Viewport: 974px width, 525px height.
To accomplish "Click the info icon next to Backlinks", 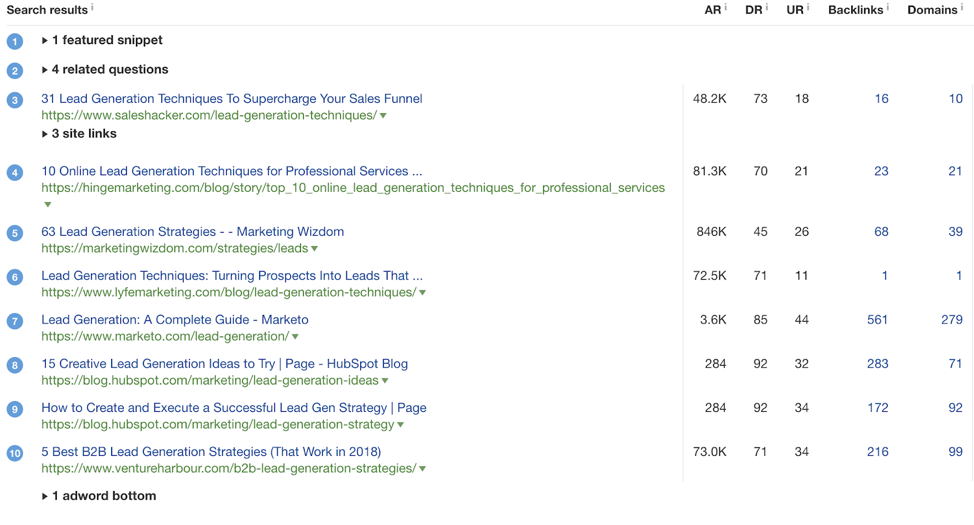I will (887, 7).
